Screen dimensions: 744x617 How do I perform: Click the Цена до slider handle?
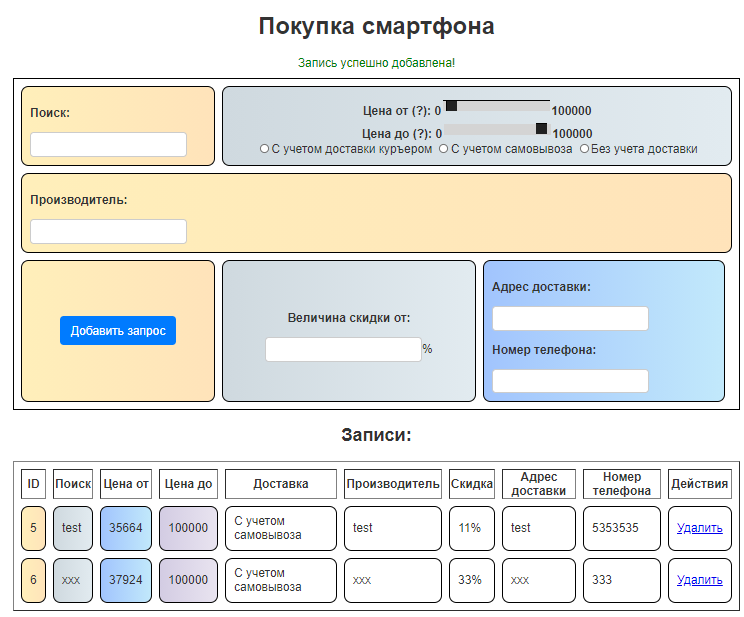pos(542,128)
